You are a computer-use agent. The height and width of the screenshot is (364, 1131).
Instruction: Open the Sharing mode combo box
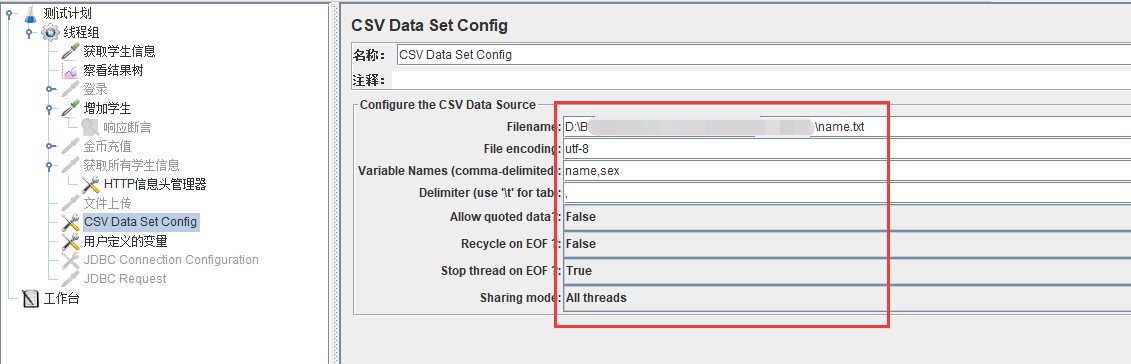coord(846,298)
